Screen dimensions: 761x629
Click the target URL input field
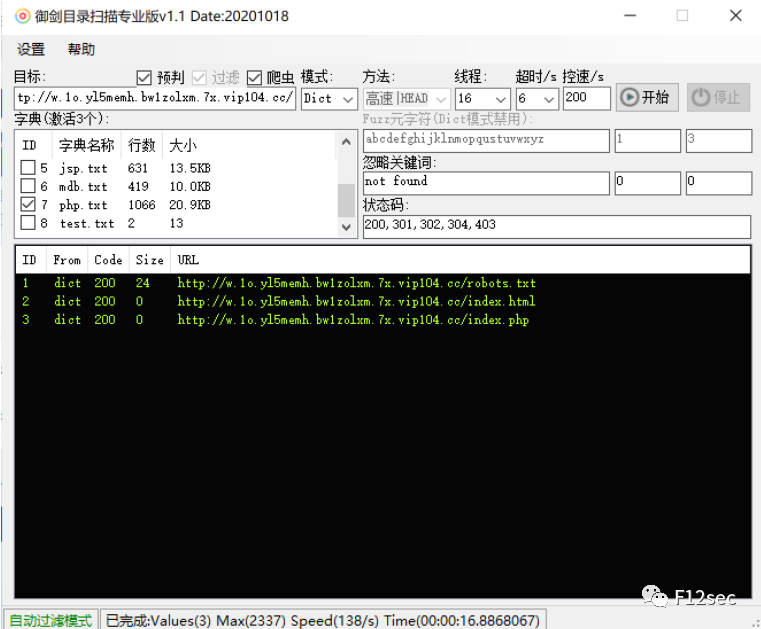(155, 99)
